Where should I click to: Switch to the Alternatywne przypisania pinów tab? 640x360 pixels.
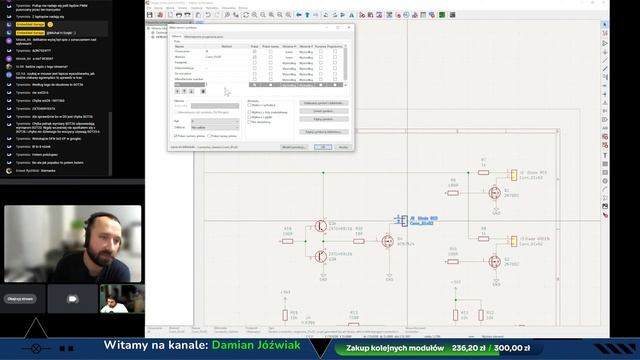(x=203, y=37)
